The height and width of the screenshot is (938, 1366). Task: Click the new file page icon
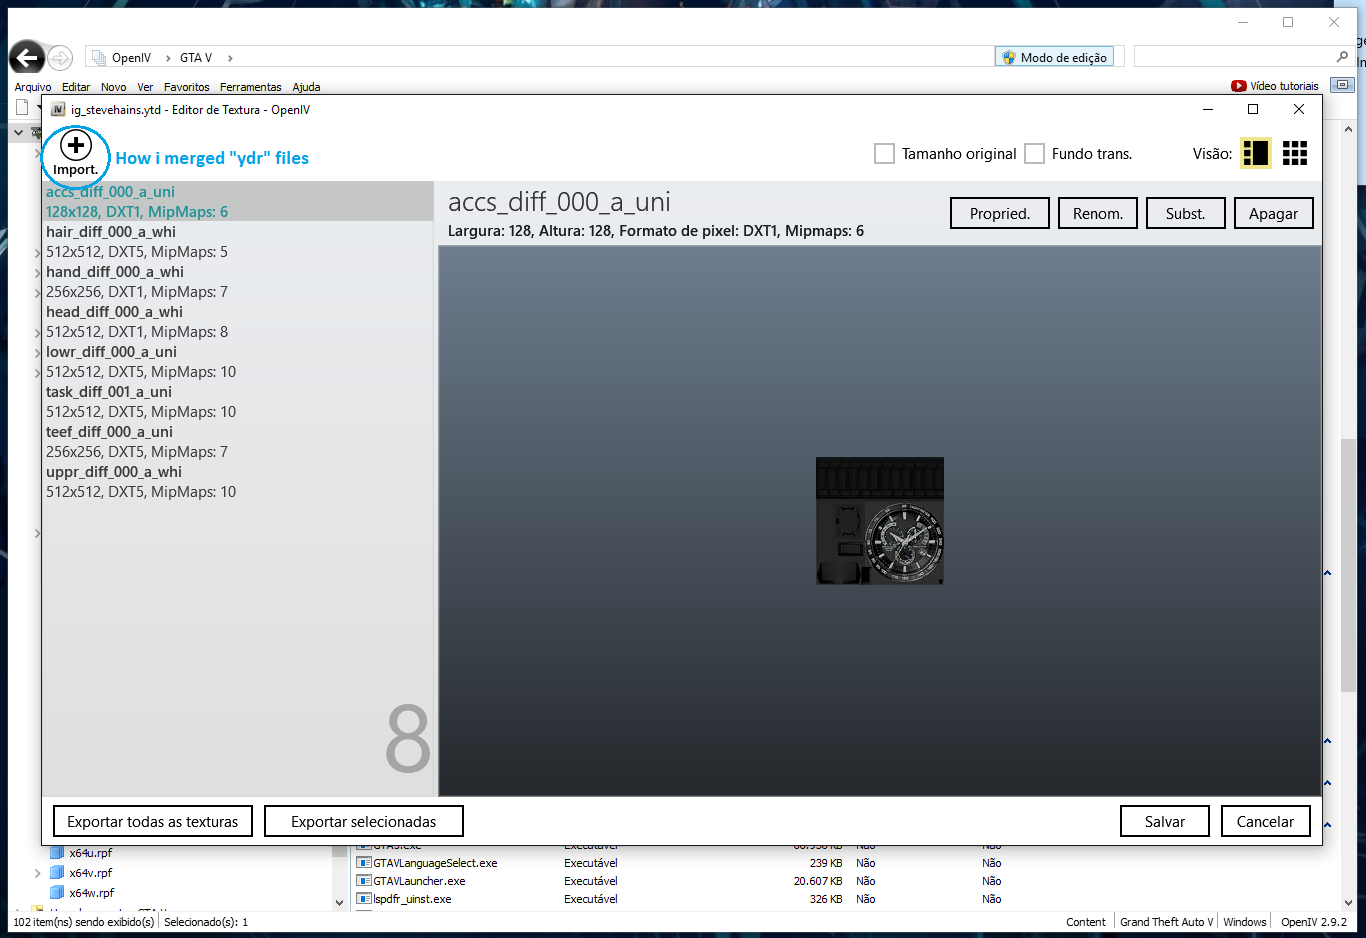pyautogui.click(x=22, y=106)
